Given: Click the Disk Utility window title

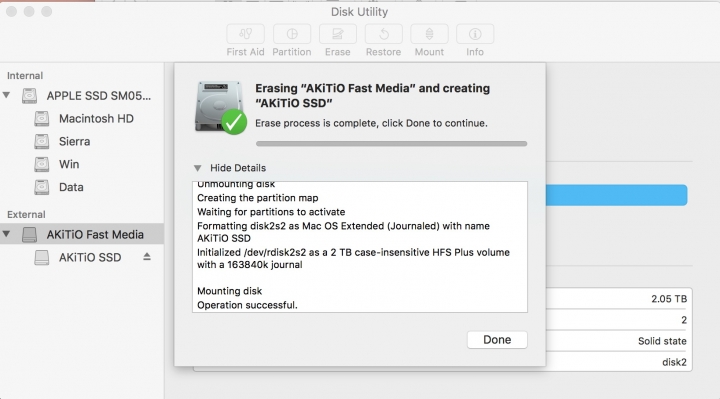Looking at the screenshot, I should click(360, 12).
